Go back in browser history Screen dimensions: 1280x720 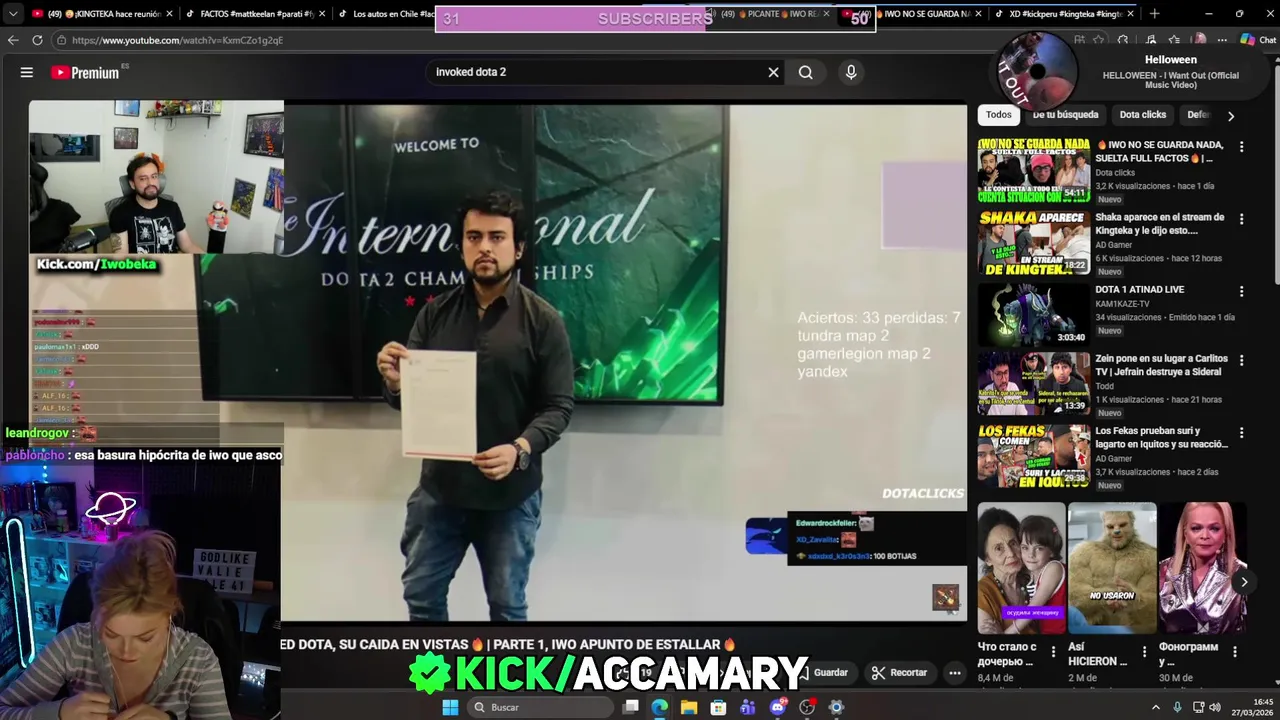13,40
